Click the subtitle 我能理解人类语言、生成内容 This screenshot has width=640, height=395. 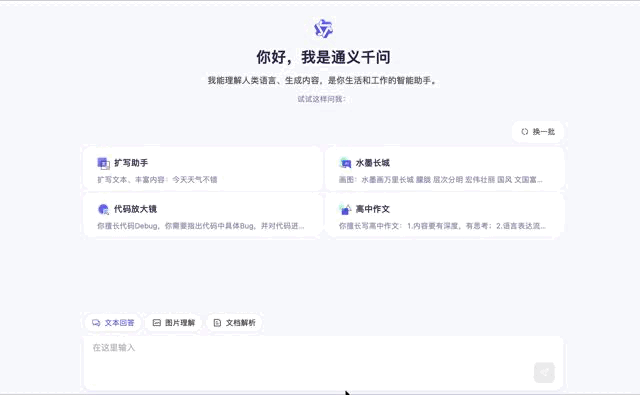(x=322, y=80)
